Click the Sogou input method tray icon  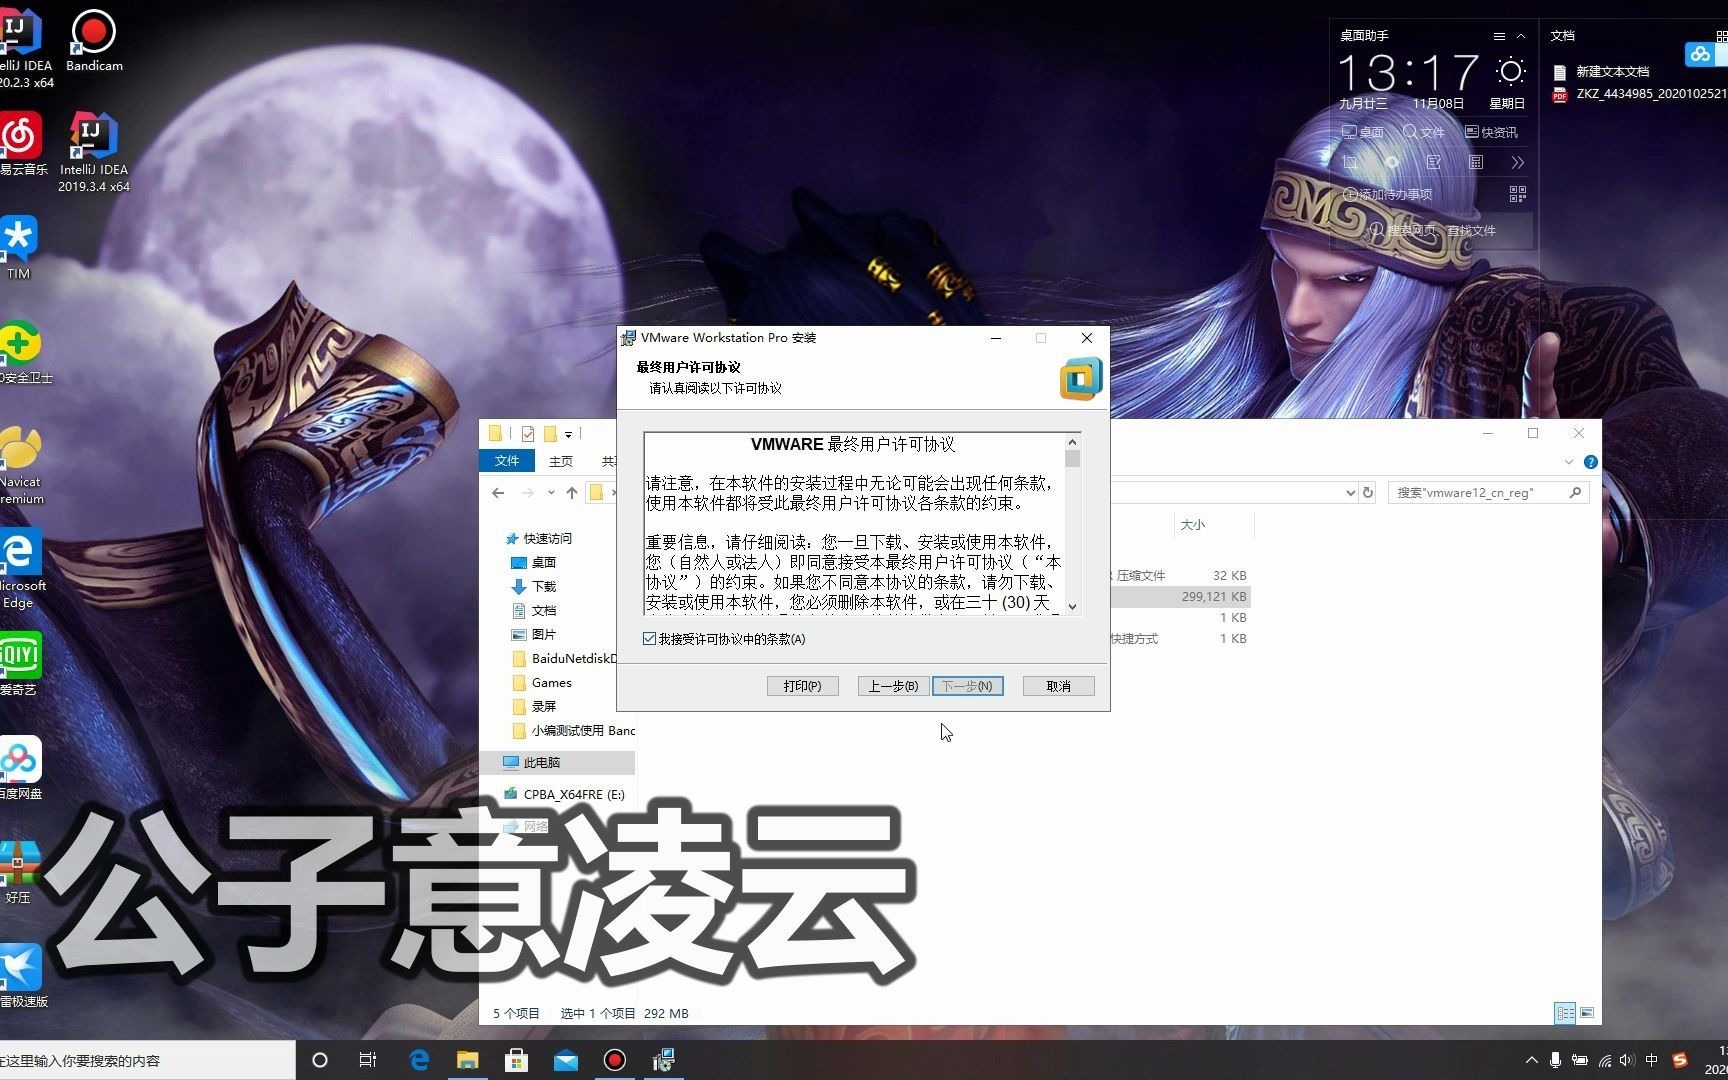point(1679,1060)
